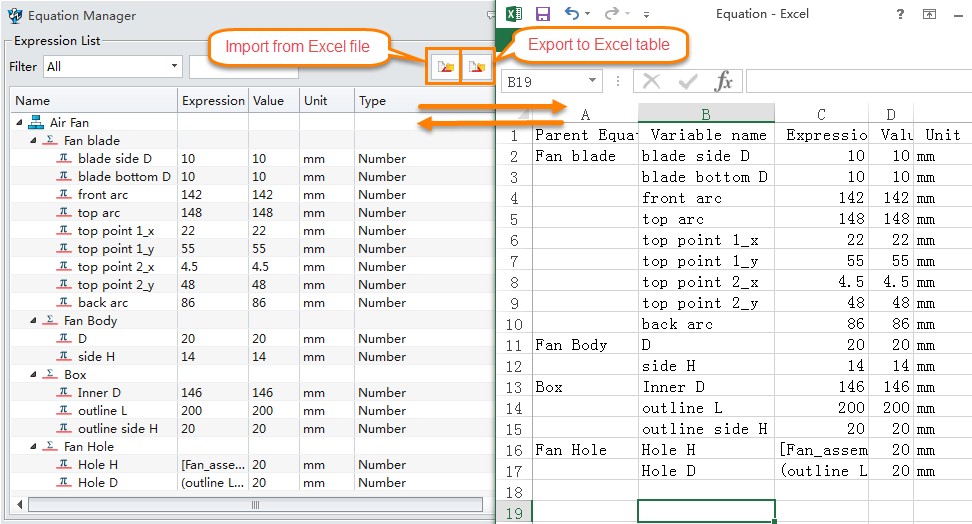
Task: Select the blade bottom D row
Action: pyautogui.click(x=252, y=176)
